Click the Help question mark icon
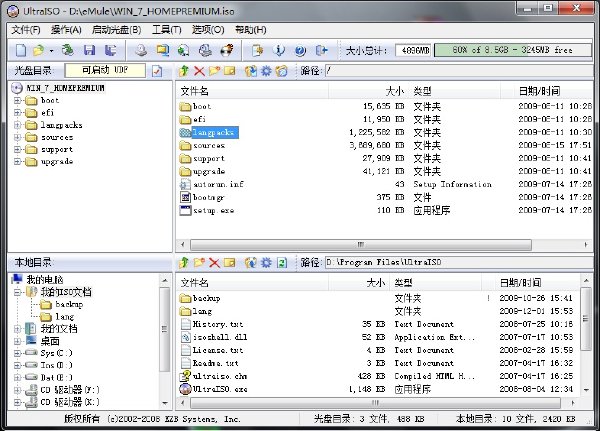 pos(300,50)
